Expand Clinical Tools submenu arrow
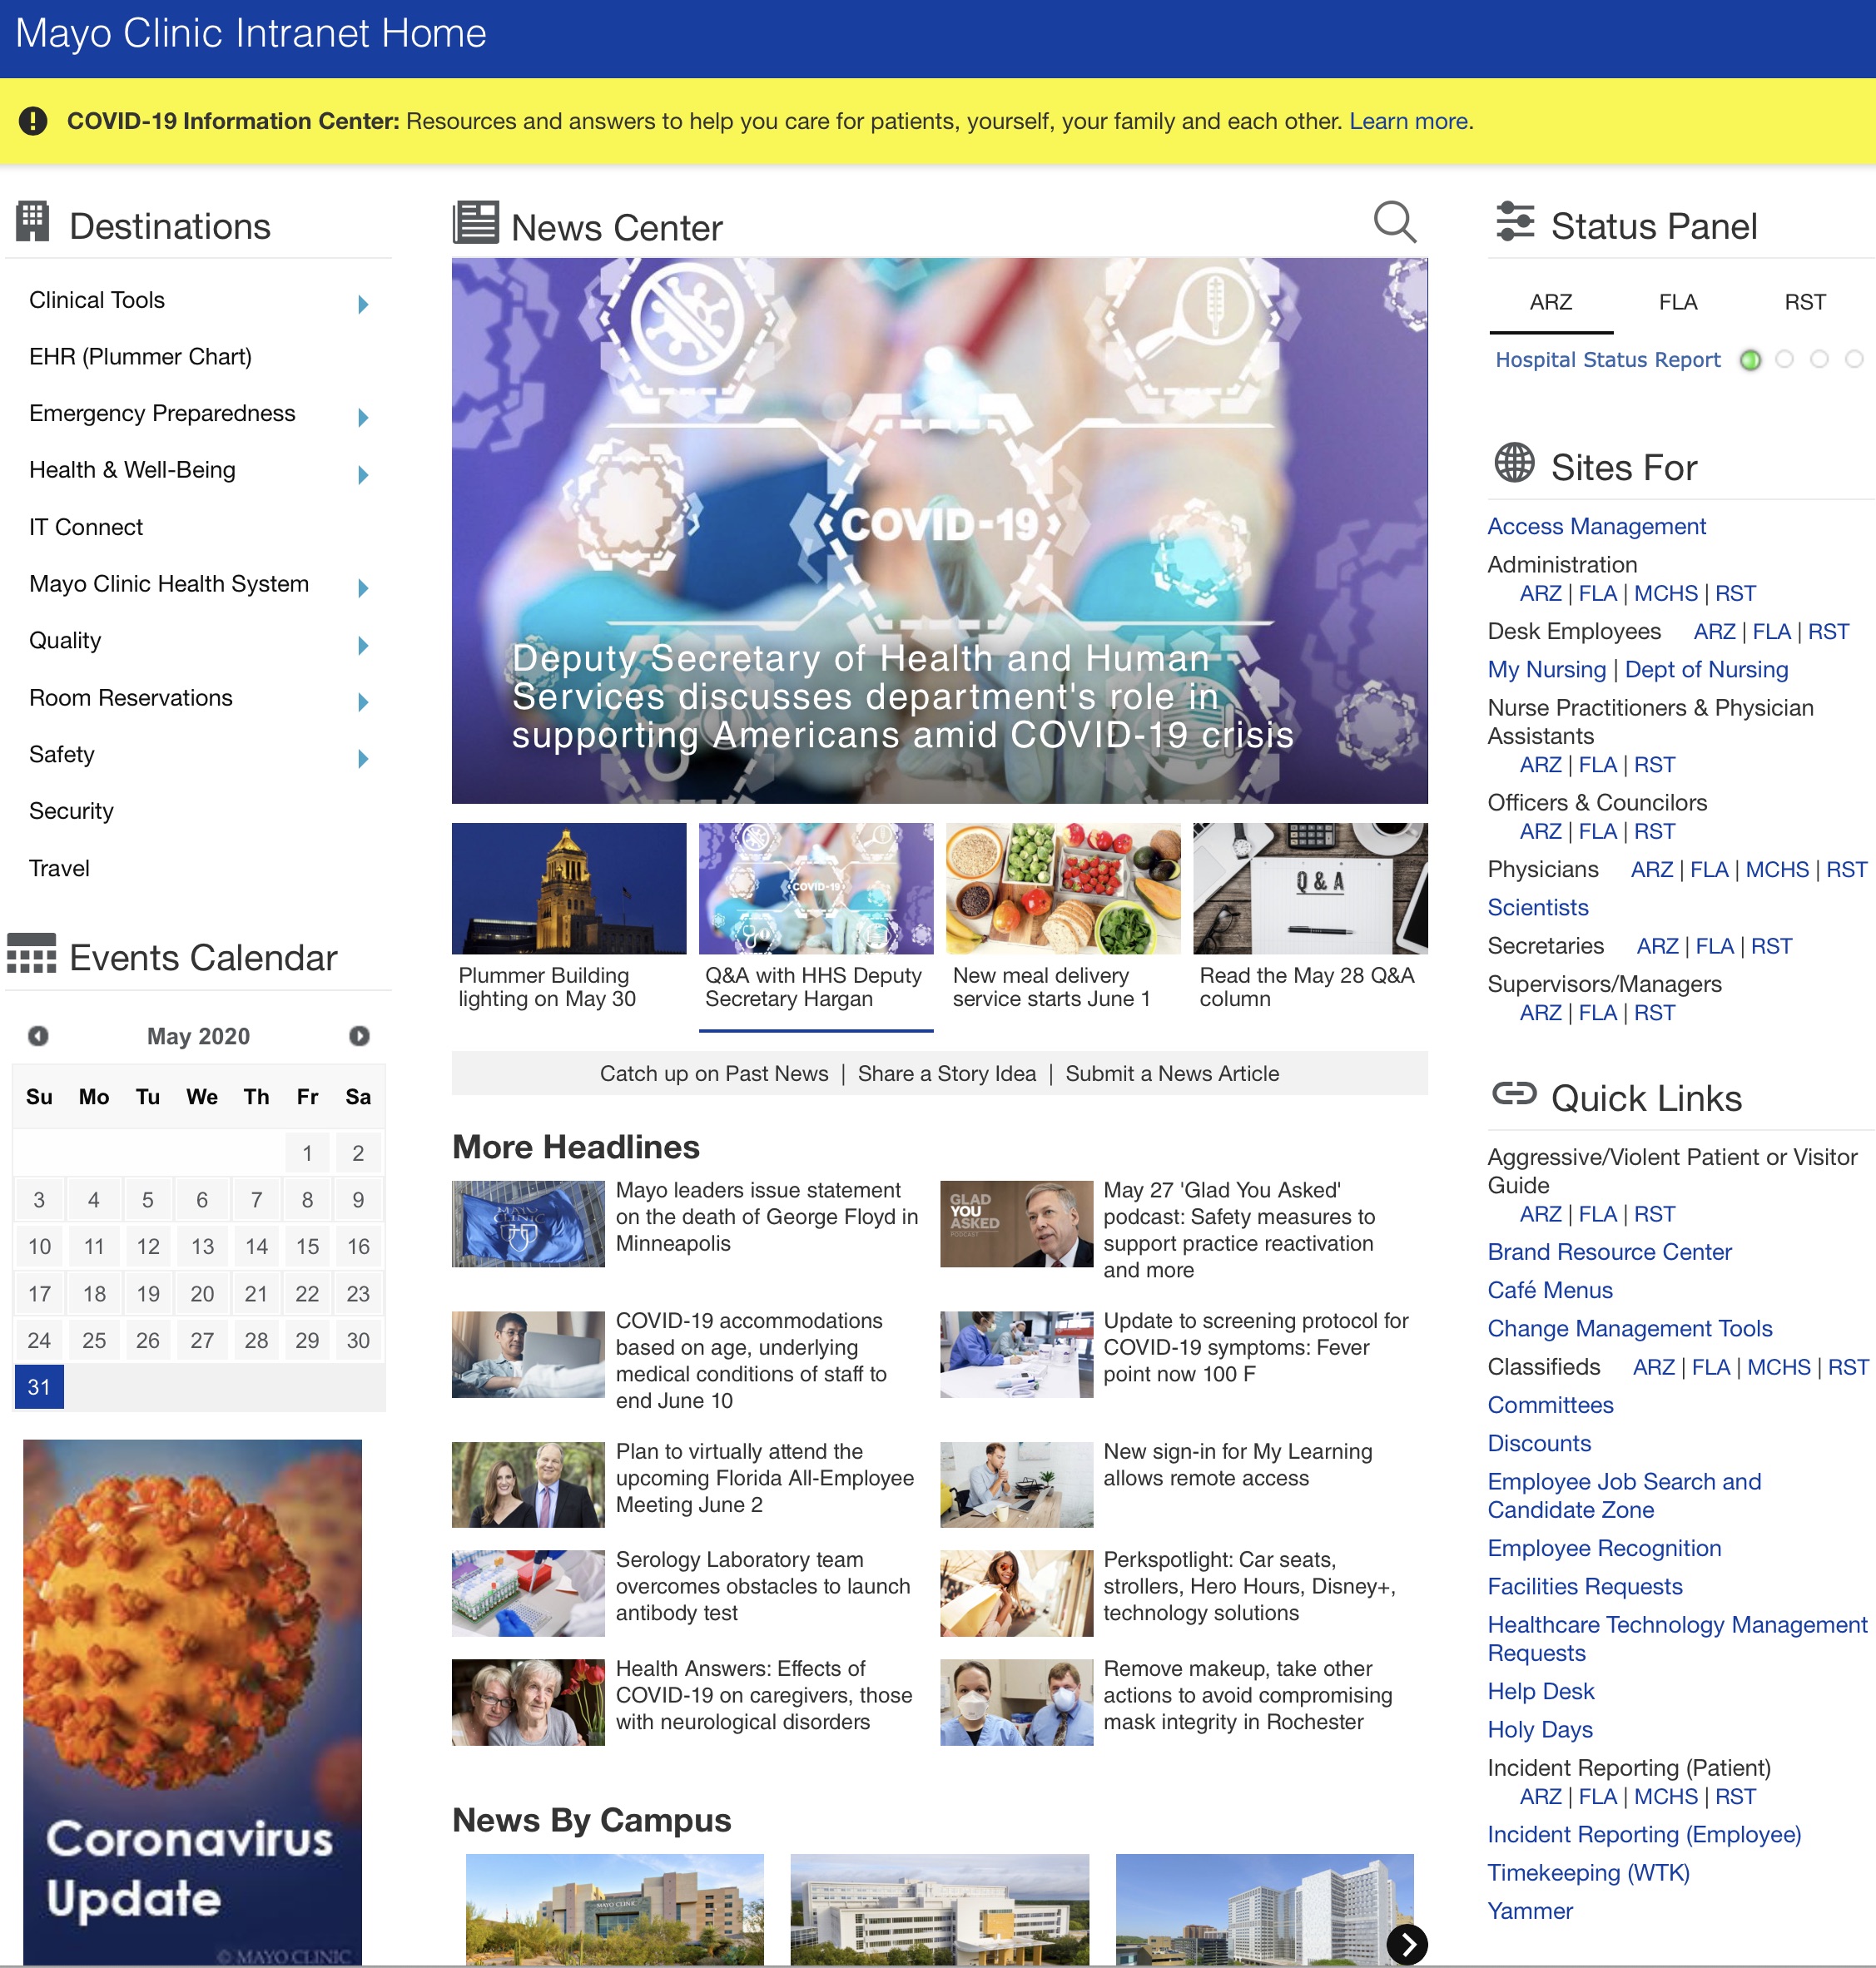1876x1968 pixels. click(363, 304)
